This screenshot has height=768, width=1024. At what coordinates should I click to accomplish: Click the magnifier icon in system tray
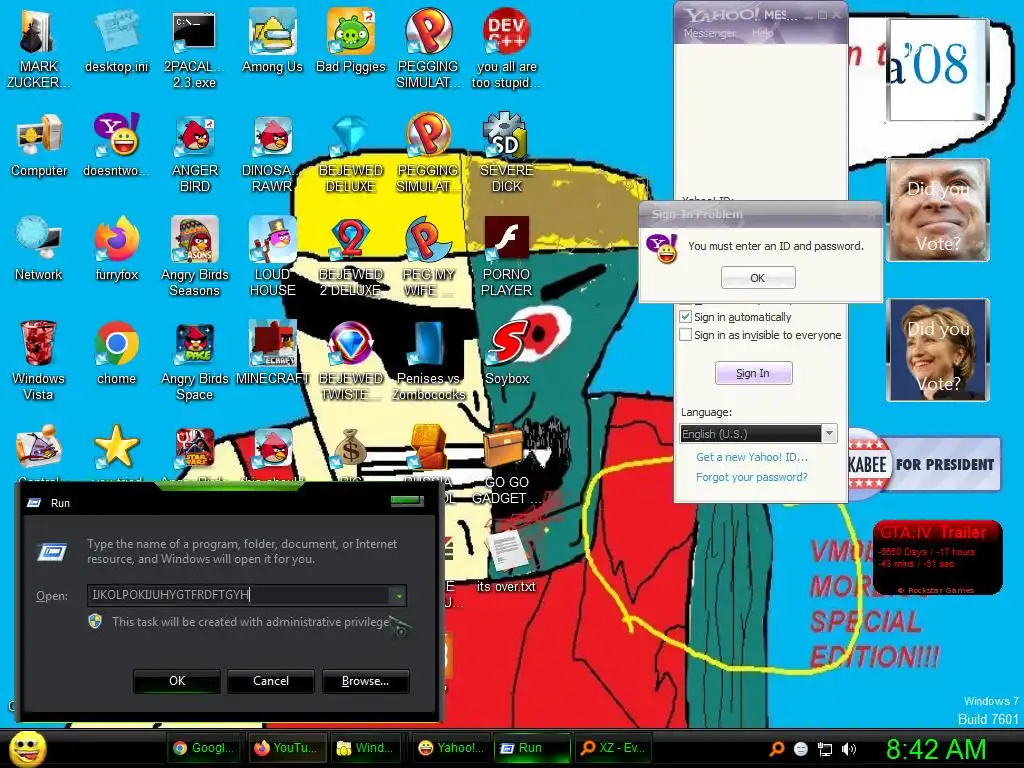pos(776,749)
